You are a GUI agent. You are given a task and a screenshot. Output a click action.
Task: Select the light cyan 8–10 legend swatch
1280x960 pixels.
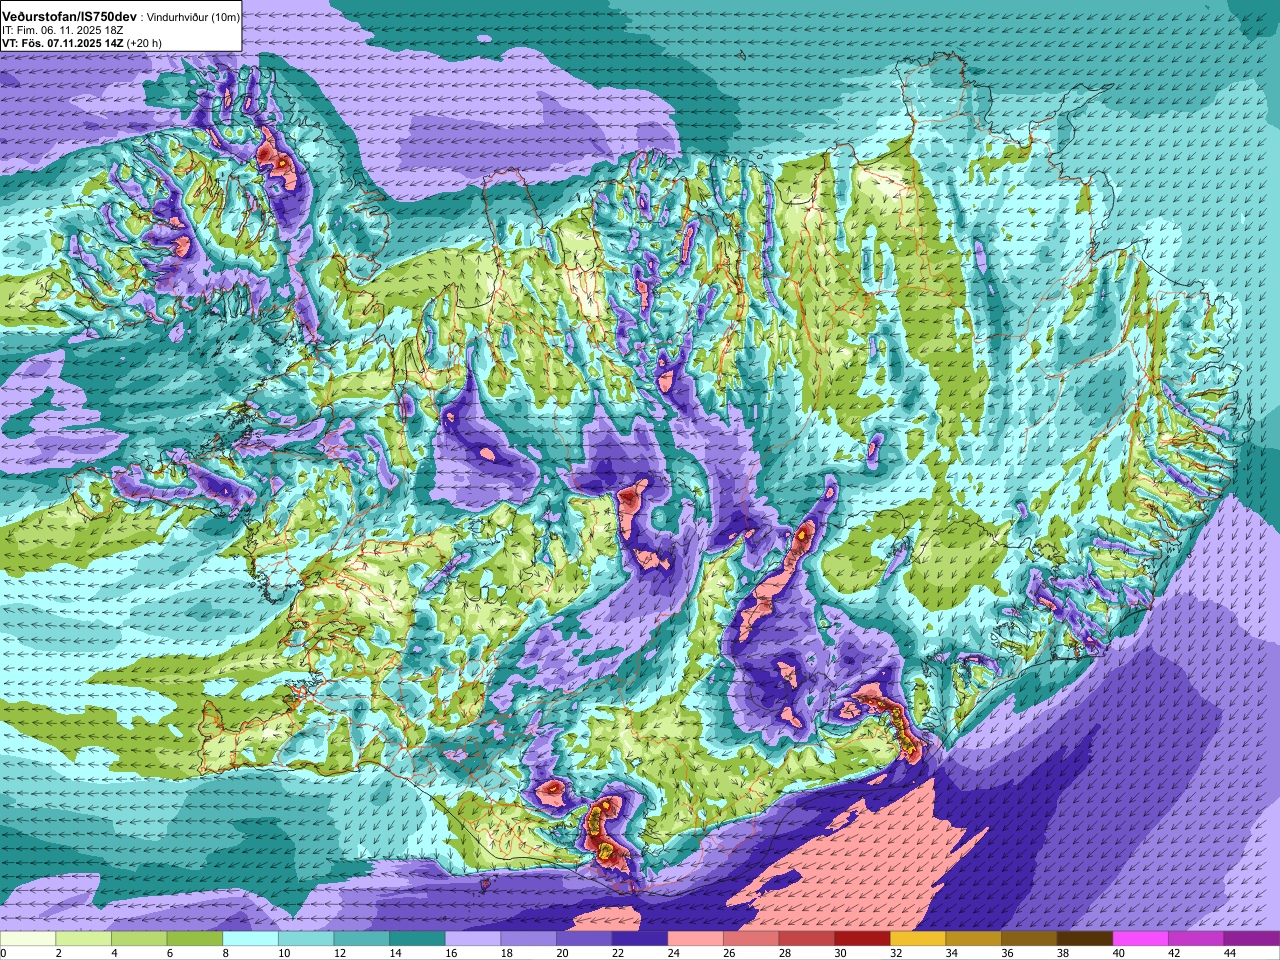pos(251,939)
